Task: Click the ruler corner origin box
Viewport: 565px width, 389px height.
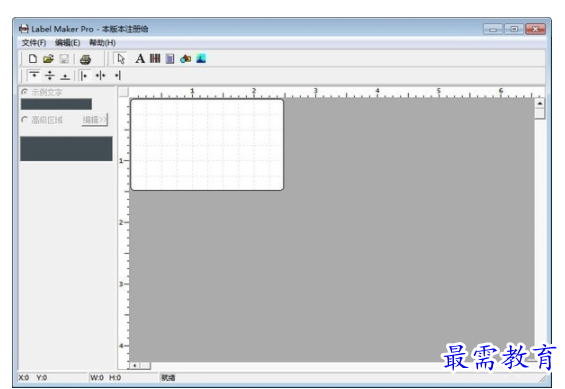Action: [124, 92]
